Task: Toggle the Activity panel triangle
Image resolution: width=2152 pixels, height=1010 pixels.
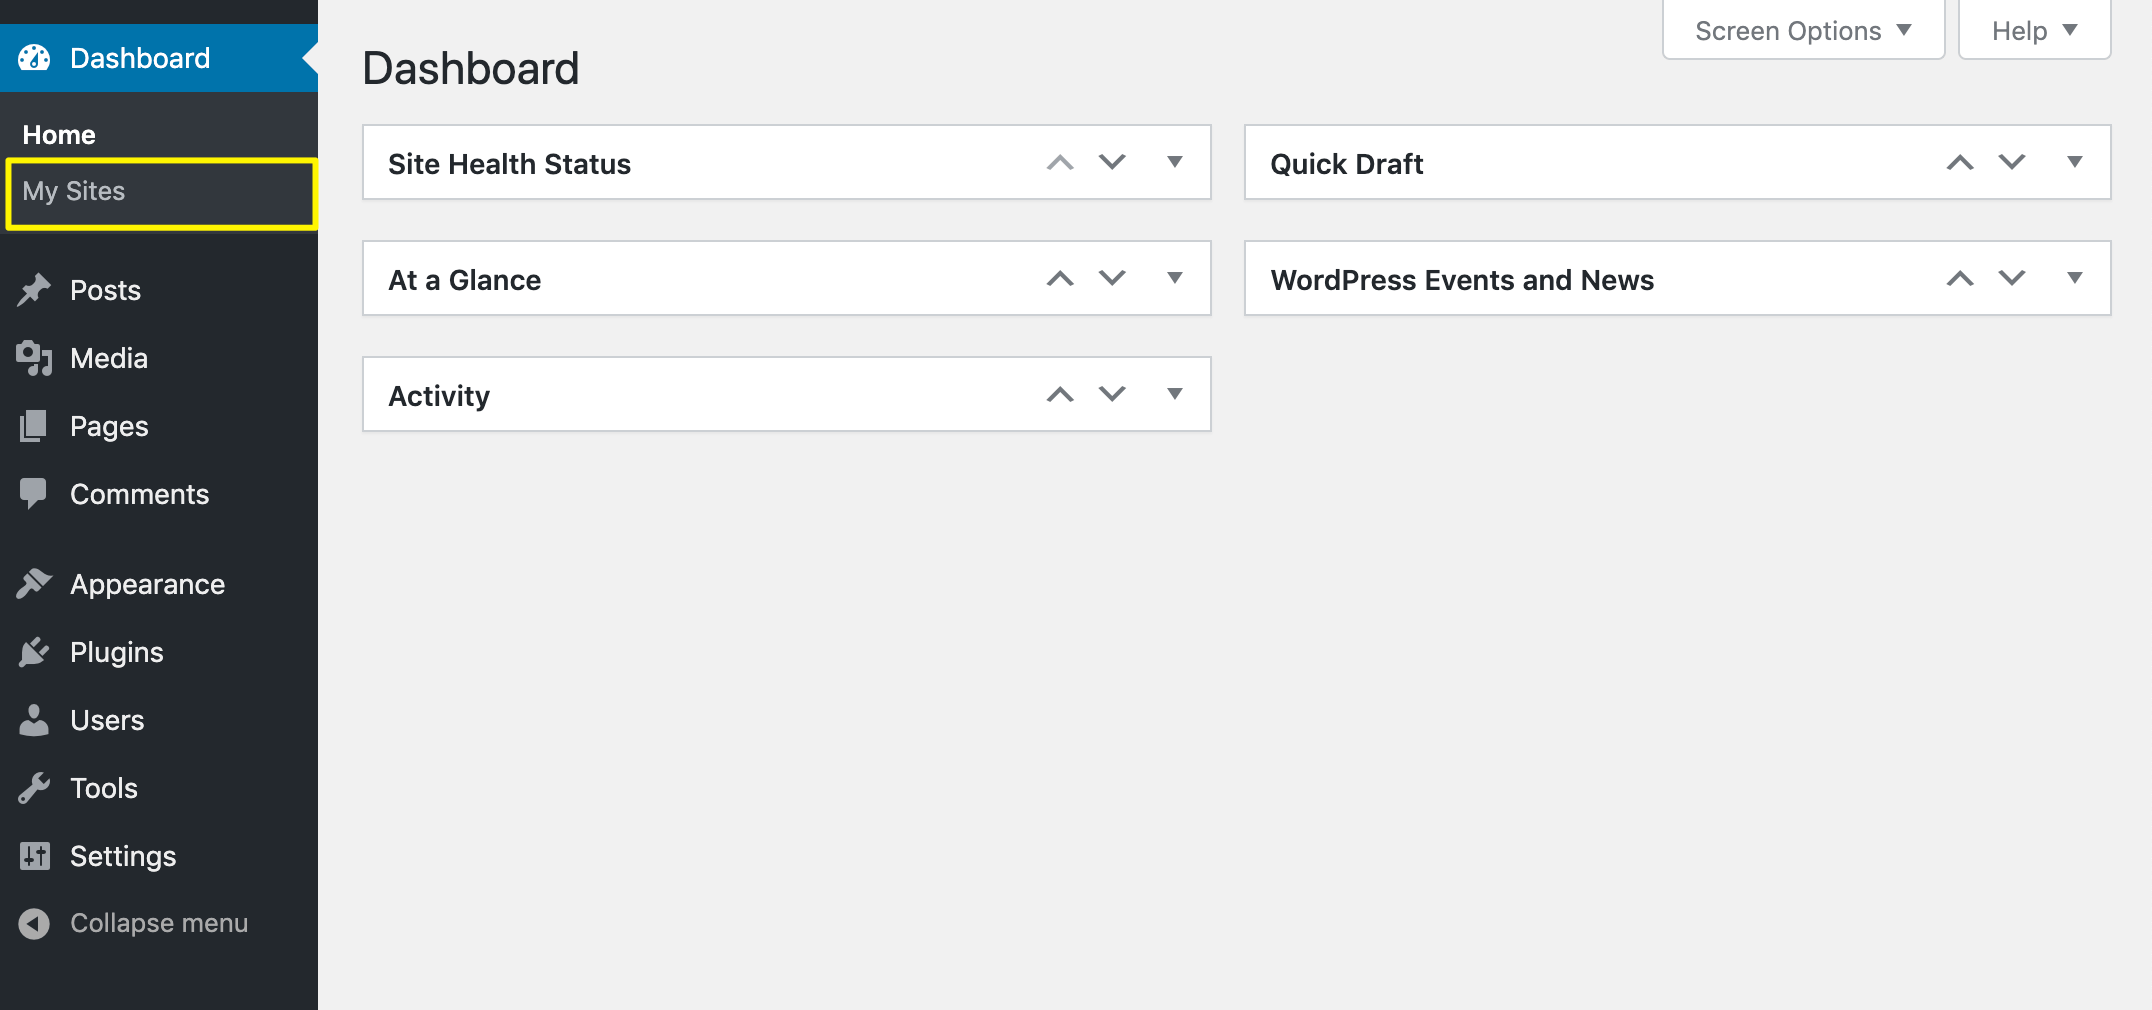Action: pyautogui.click(x=1175, y=394)
